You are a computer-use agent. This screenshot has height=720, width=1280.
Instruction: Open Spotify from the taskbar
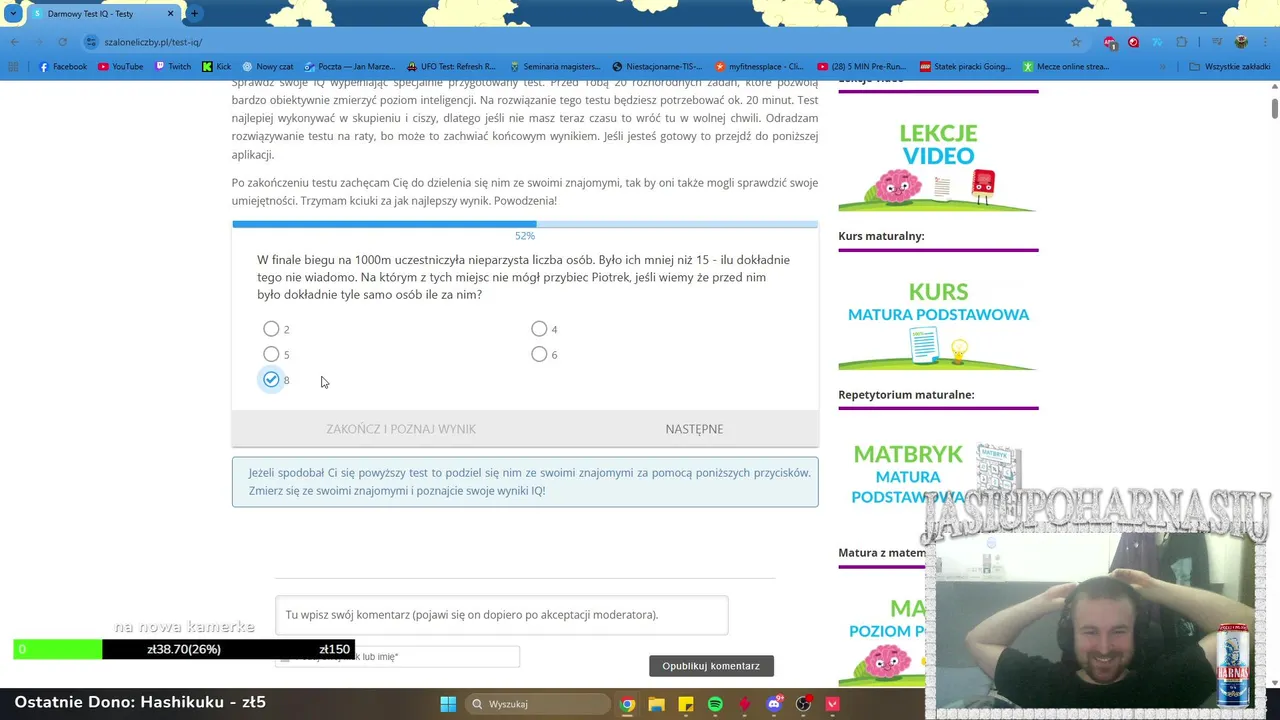(x=715, y=704)
